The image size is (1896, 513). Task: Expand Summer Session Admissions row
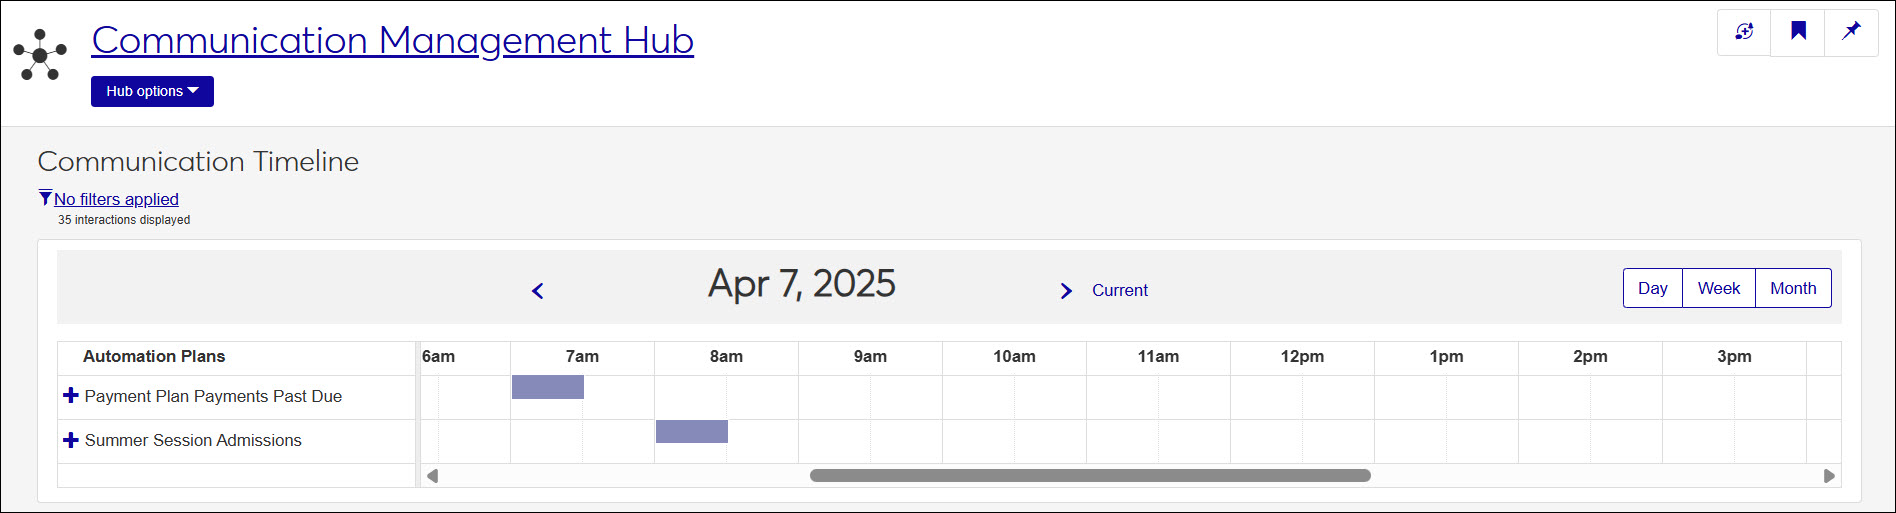click(x=71, y=440)
